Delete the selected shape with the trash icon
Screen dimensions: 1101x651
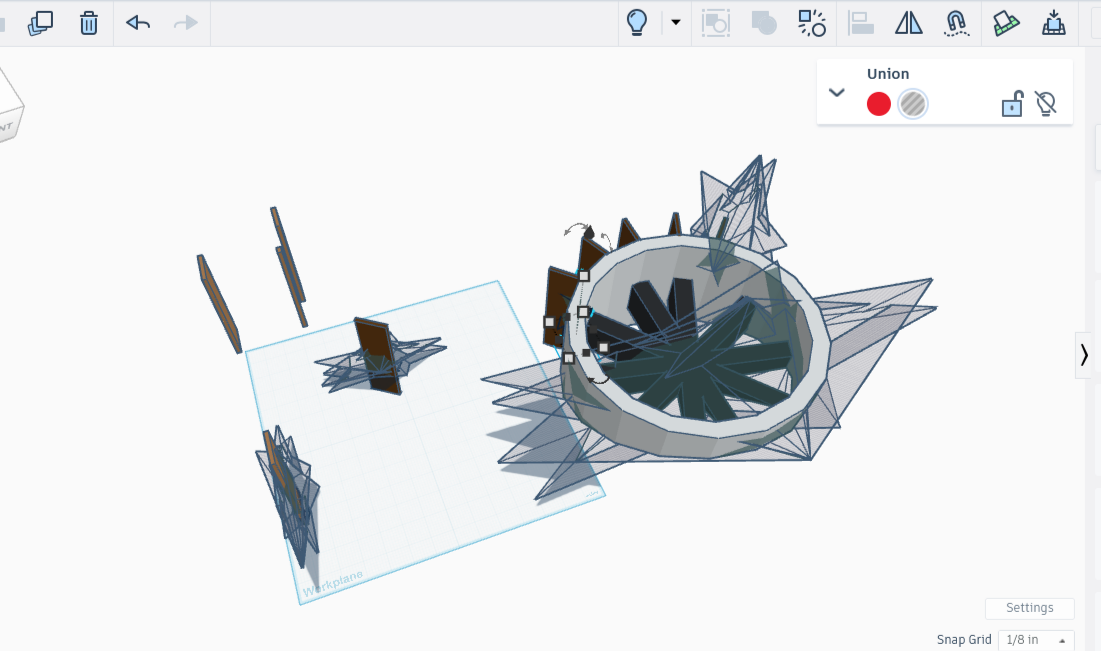(88, 23)
